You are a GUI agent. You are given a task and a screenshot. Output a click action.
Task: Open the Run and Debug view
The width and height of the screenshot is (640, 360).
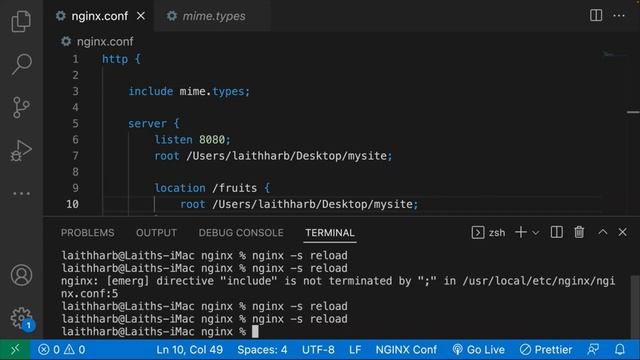tap(21, 151)
